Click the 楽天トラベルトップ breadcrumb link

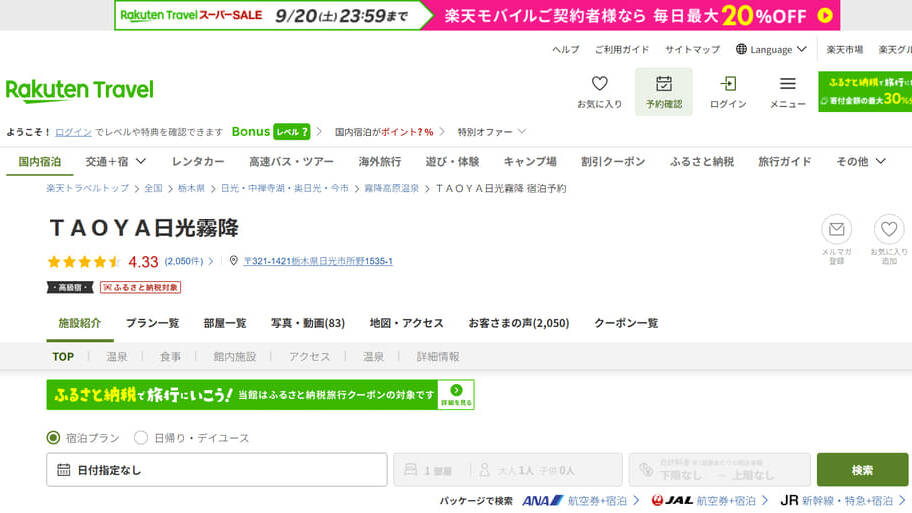click(88, 188)
